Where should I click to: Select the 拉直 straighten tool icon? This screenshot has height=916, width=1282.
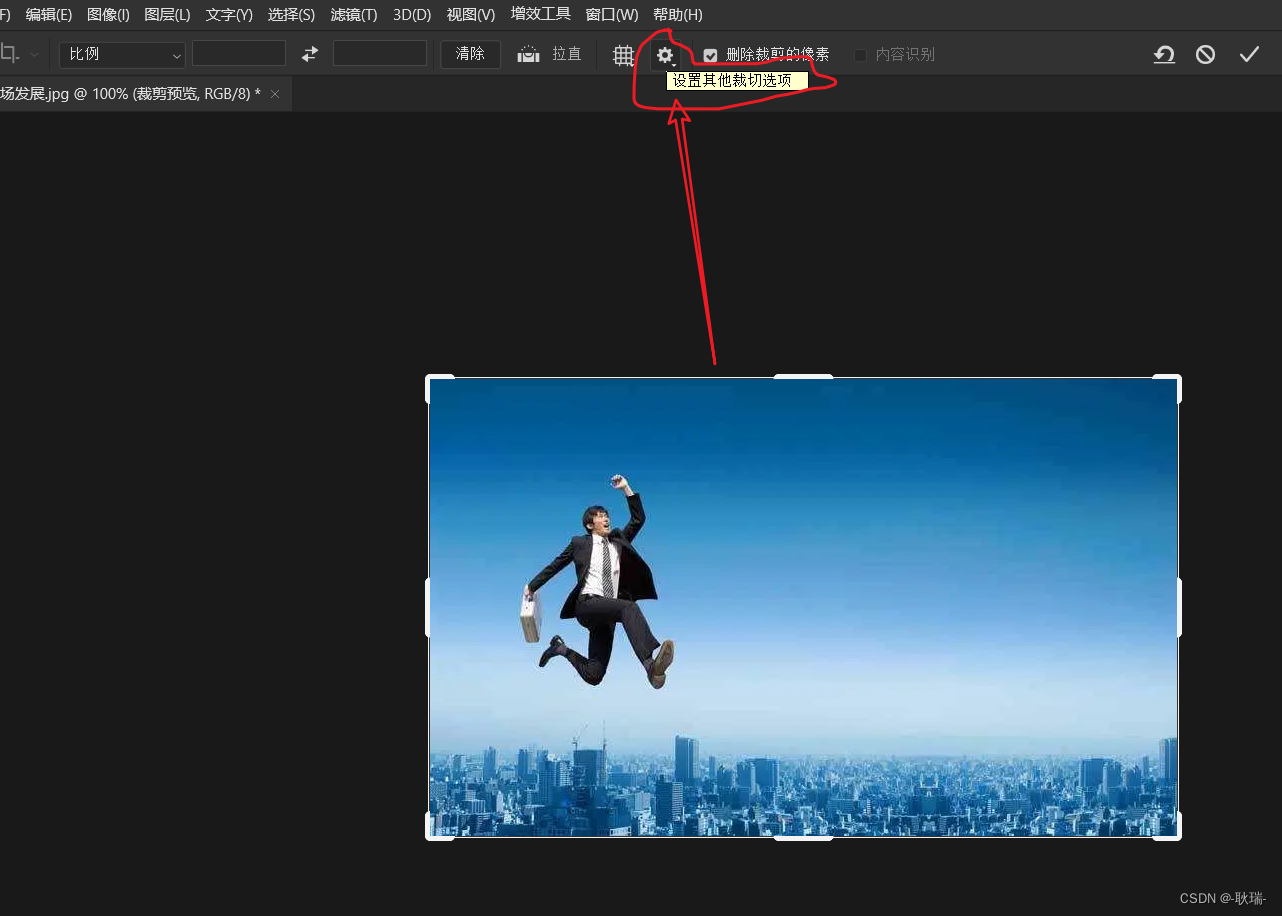pyautogui.click(x=528, y=55)
